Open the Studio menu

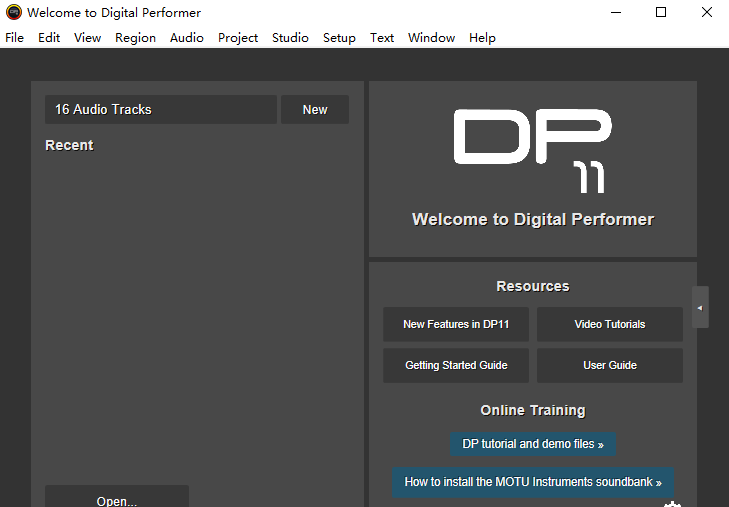pos(290,38)
